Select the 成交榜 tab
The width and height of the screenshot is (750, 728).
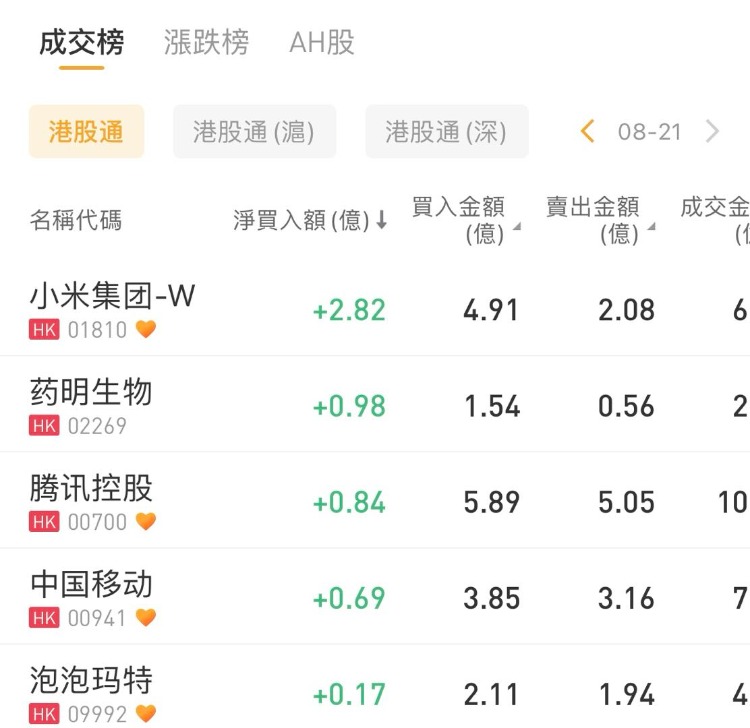point(82,43)
